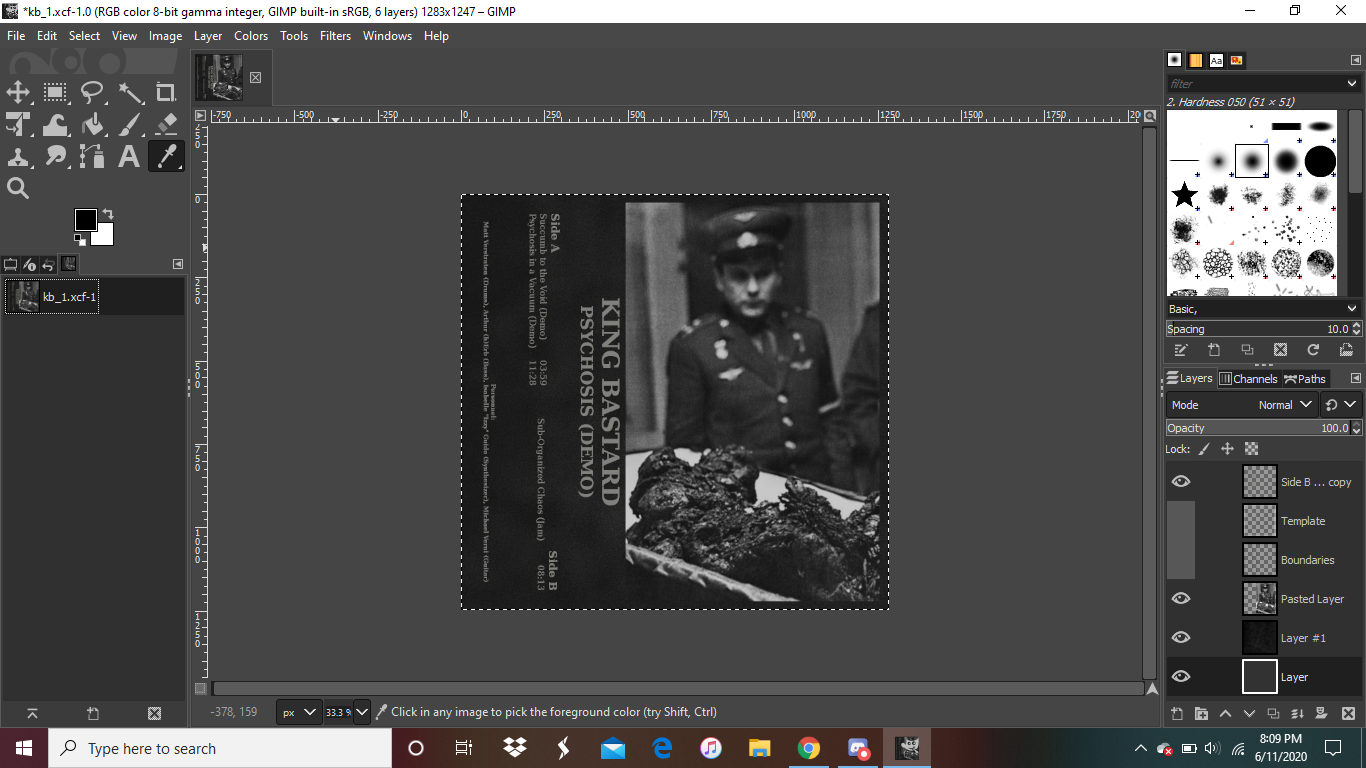The height and width of the screenshot is (768, 1366).
Task: Select the Eraser tool
Action: 166,125
